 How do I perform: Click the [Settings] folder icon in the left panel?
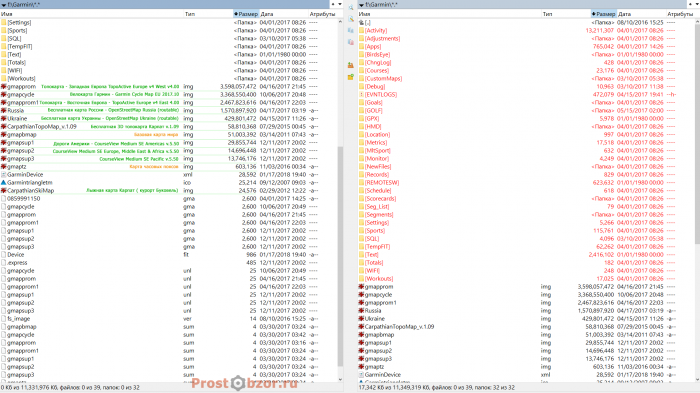[x=4, y=22]
